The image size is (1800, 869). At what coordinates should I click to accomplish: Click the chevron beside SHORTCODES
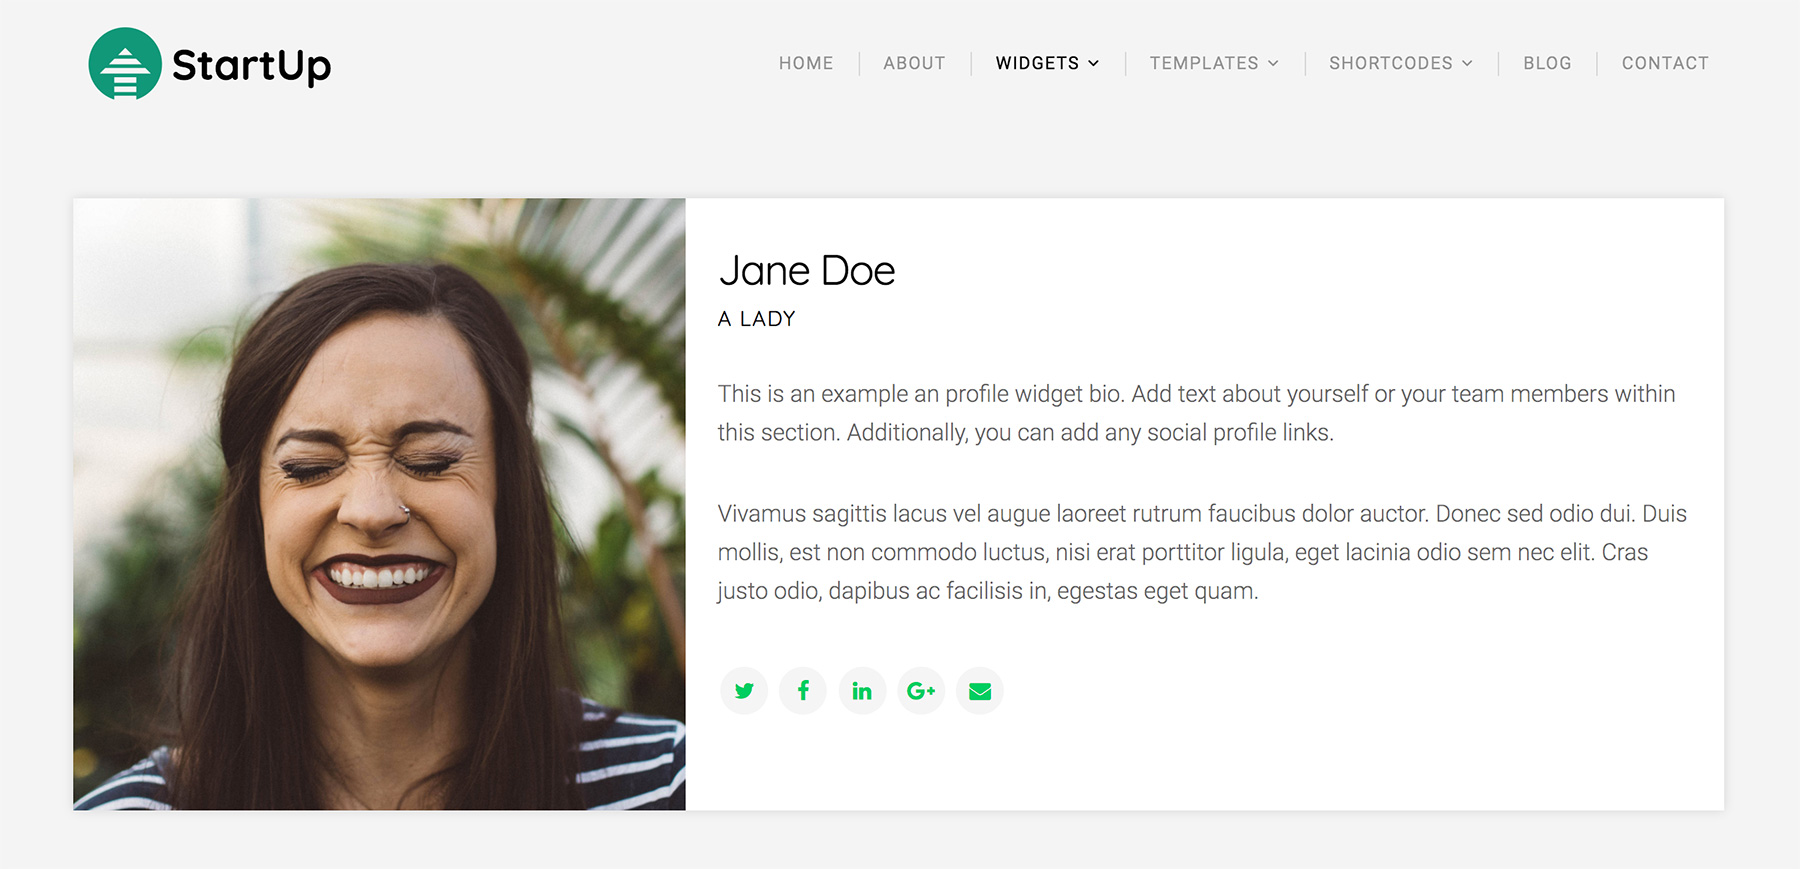click(1468, 63)
